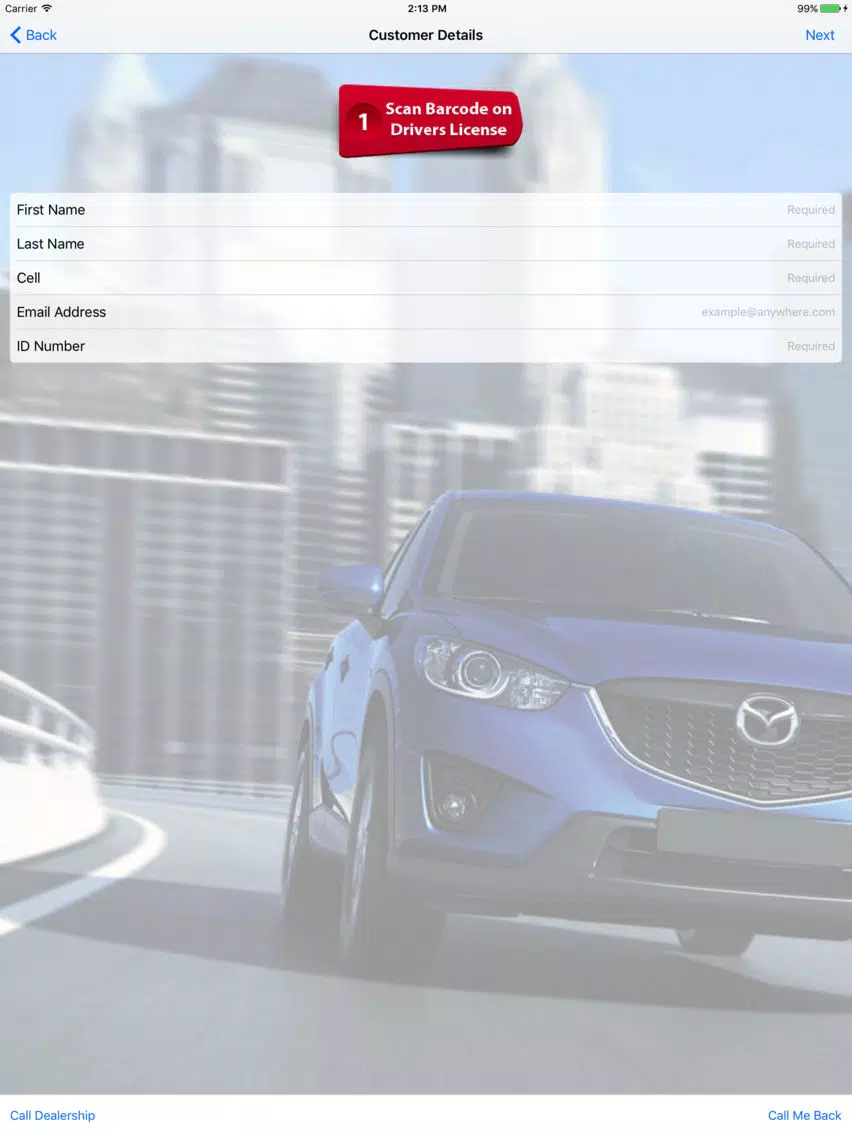Click the battery icon in status bar
Image resolution: width=852 pixels, height=1136 pixels.
click(830, 9)
